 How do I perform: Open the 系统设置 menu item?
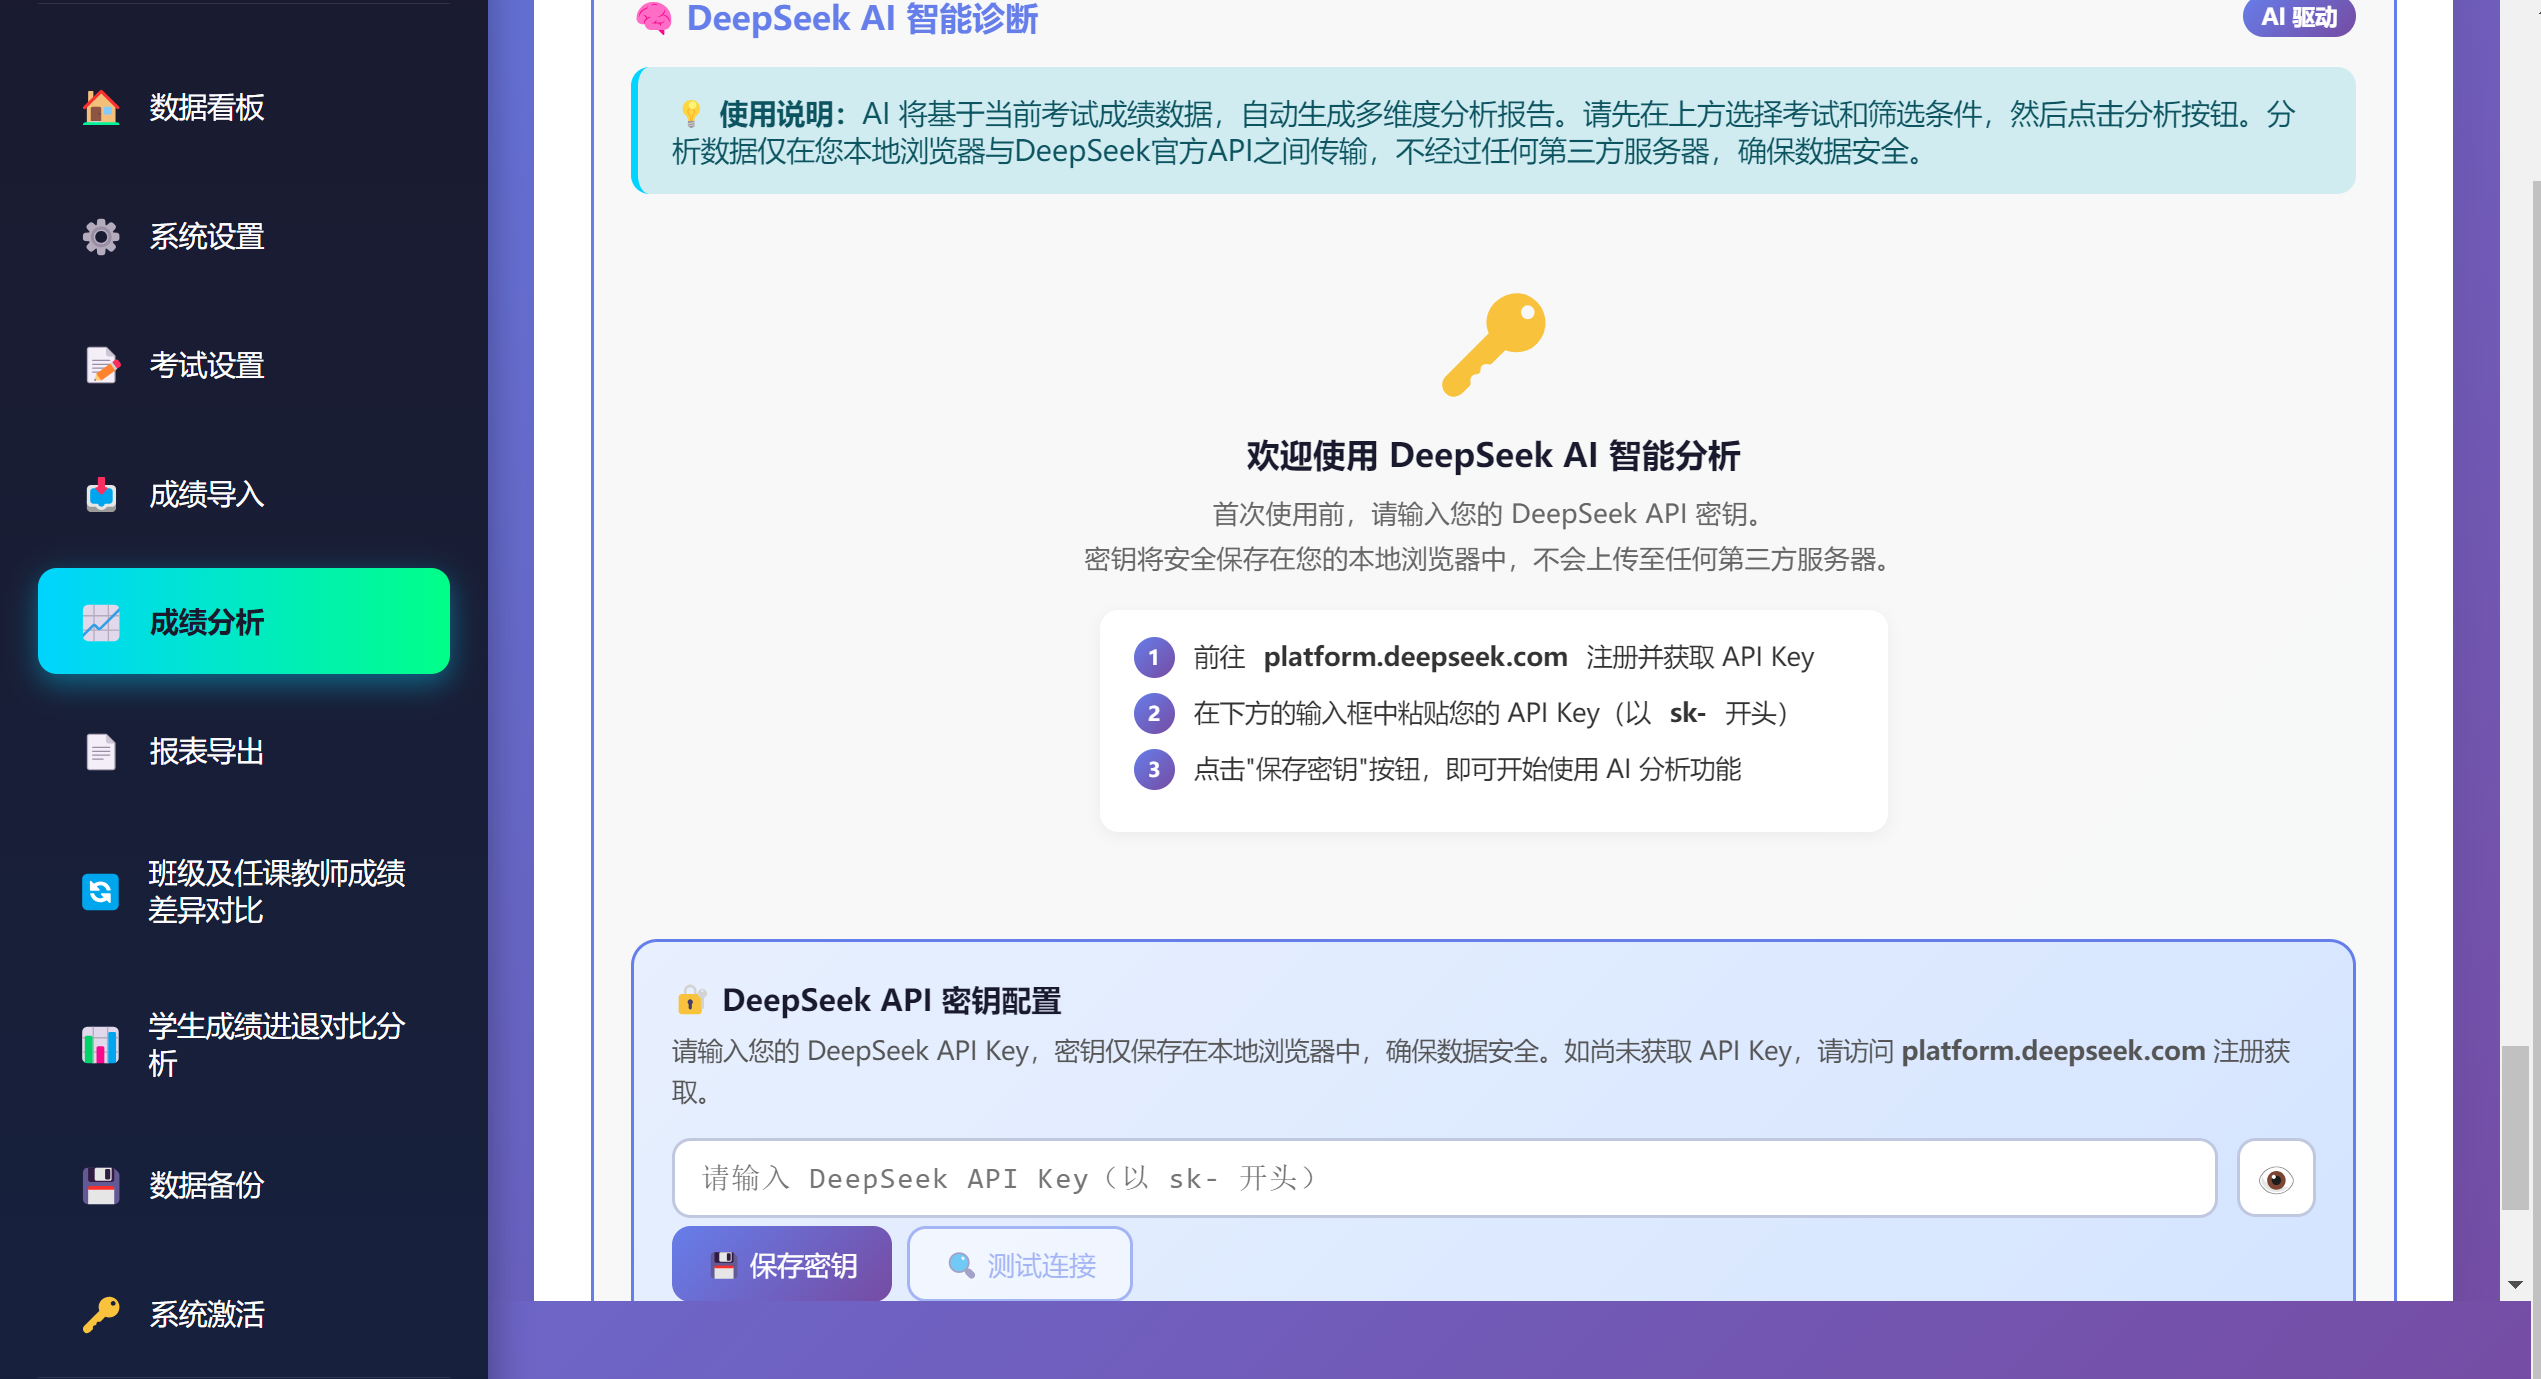pos(244,237)
